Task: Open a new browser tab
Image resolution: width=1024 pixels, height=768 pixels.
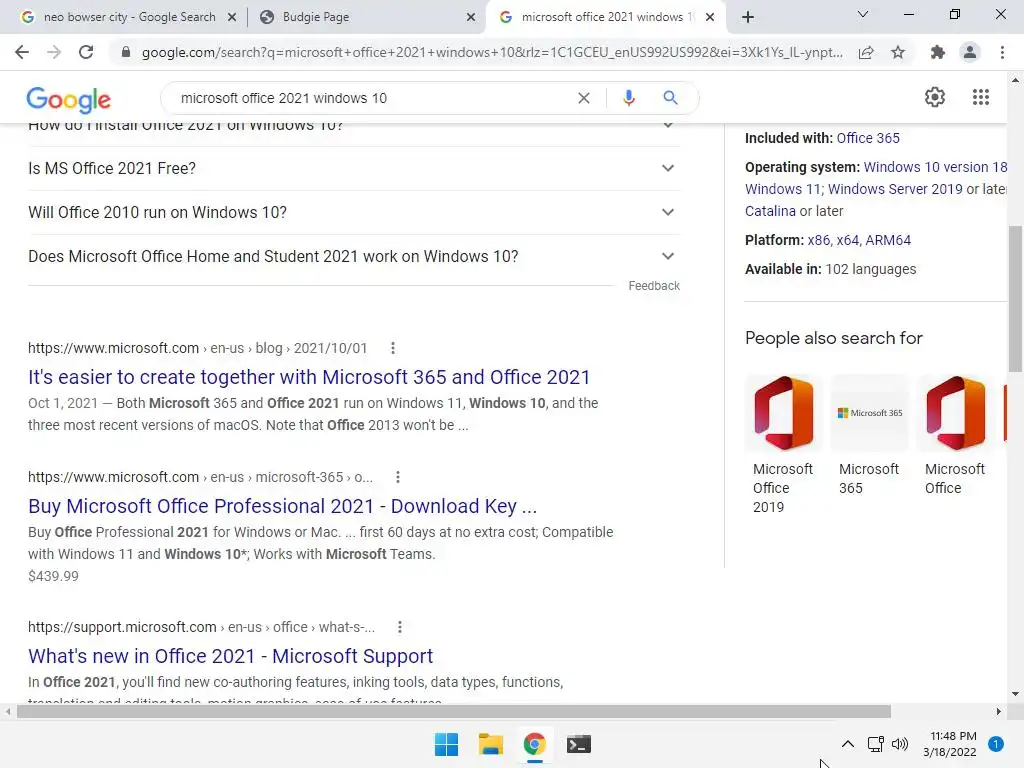Action: [748, 17]
